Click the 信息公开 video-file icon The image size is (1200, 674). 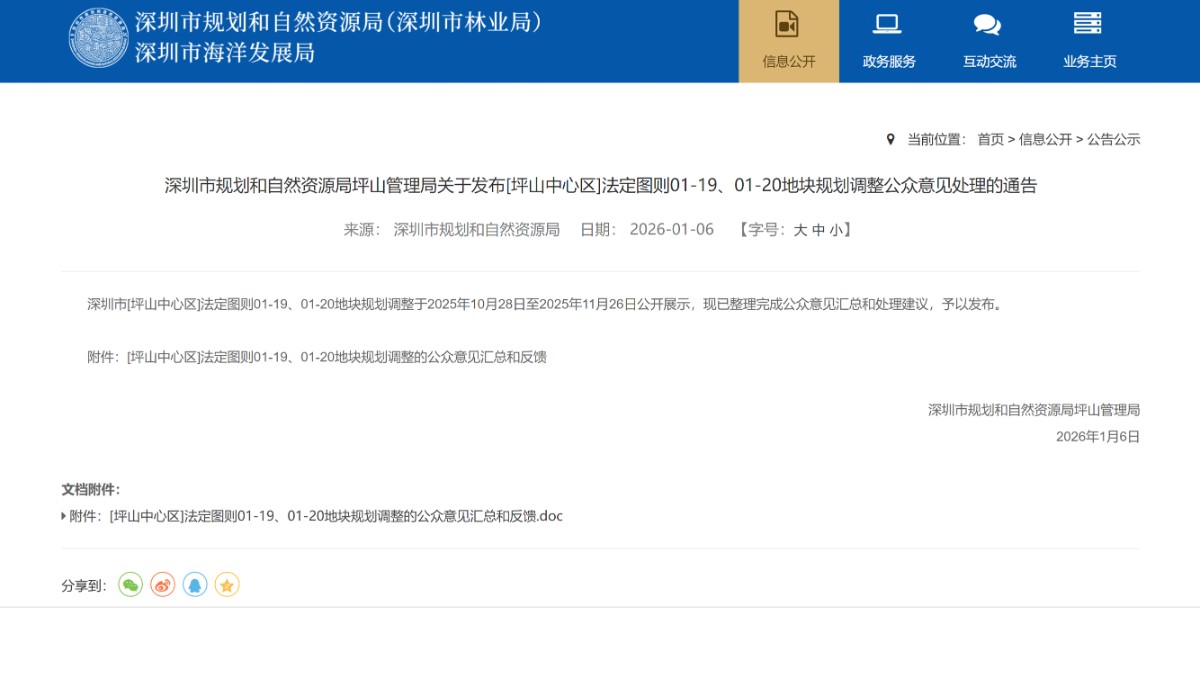788,25
